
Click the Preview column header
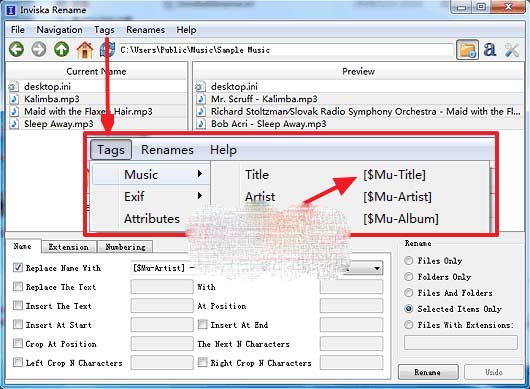point(358,71)
